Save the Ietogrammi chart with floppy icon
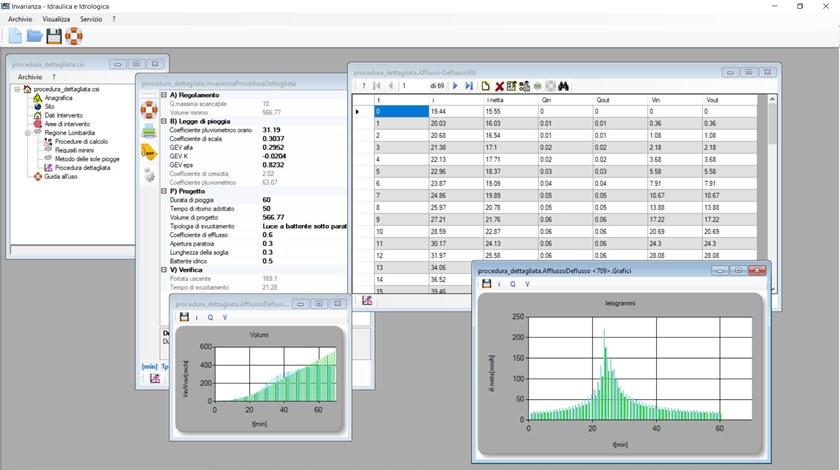Image resolution: width=840 pixels, height=470 pixels. (486, 284)
